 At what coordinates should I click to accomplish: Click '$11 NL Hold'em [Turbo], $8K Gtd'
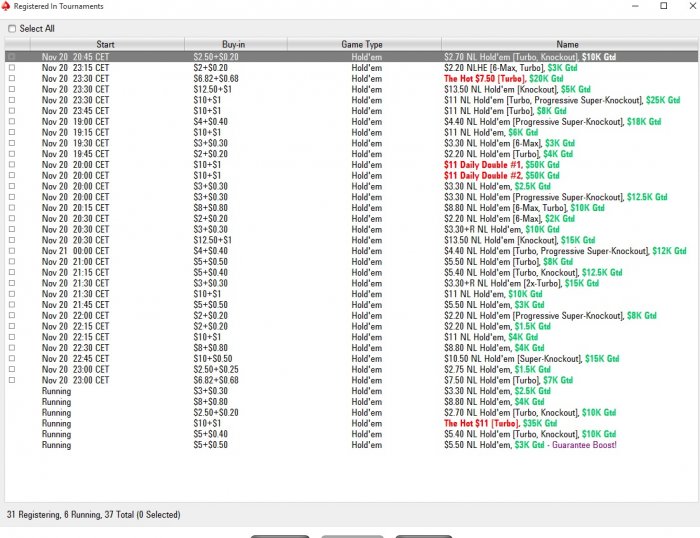505,111
